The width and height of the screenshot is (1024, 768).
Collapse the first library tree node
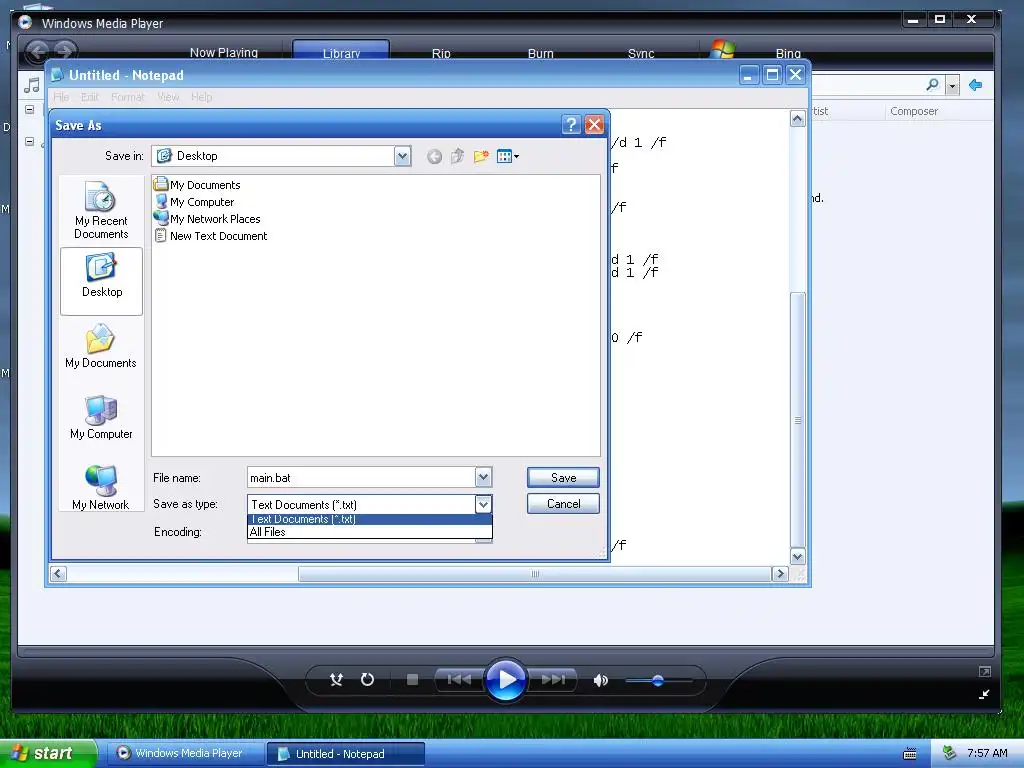[x=29, y=109]
